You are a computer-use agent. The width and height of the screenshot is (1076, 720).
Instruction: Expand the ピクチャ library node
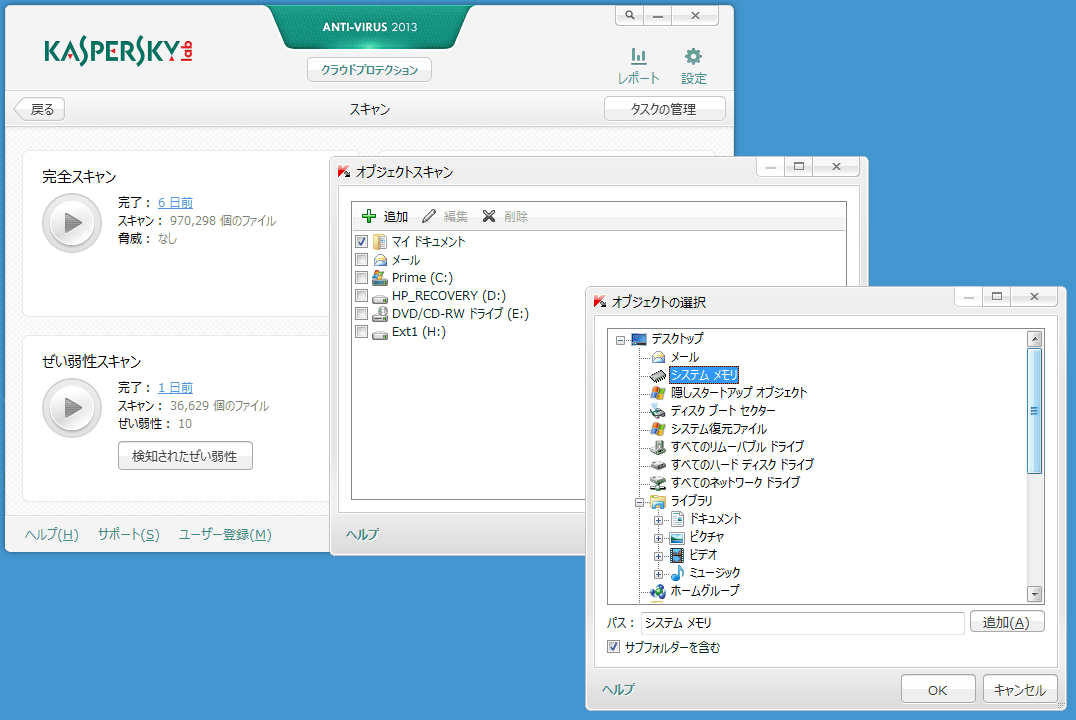(x=658, y=538)
